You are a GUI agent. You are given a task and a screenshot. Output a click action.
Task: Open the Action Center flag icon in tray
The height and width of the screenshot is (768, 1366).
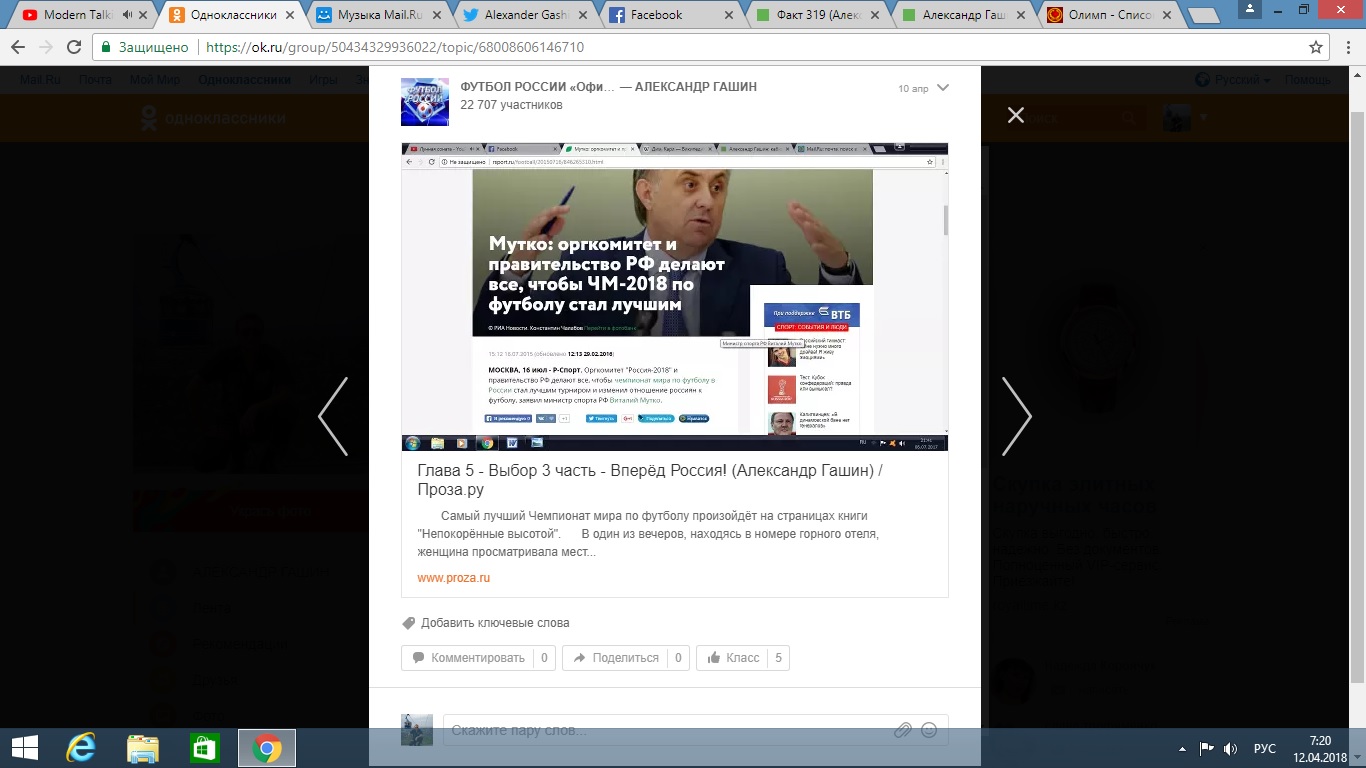click(1206, 748)
